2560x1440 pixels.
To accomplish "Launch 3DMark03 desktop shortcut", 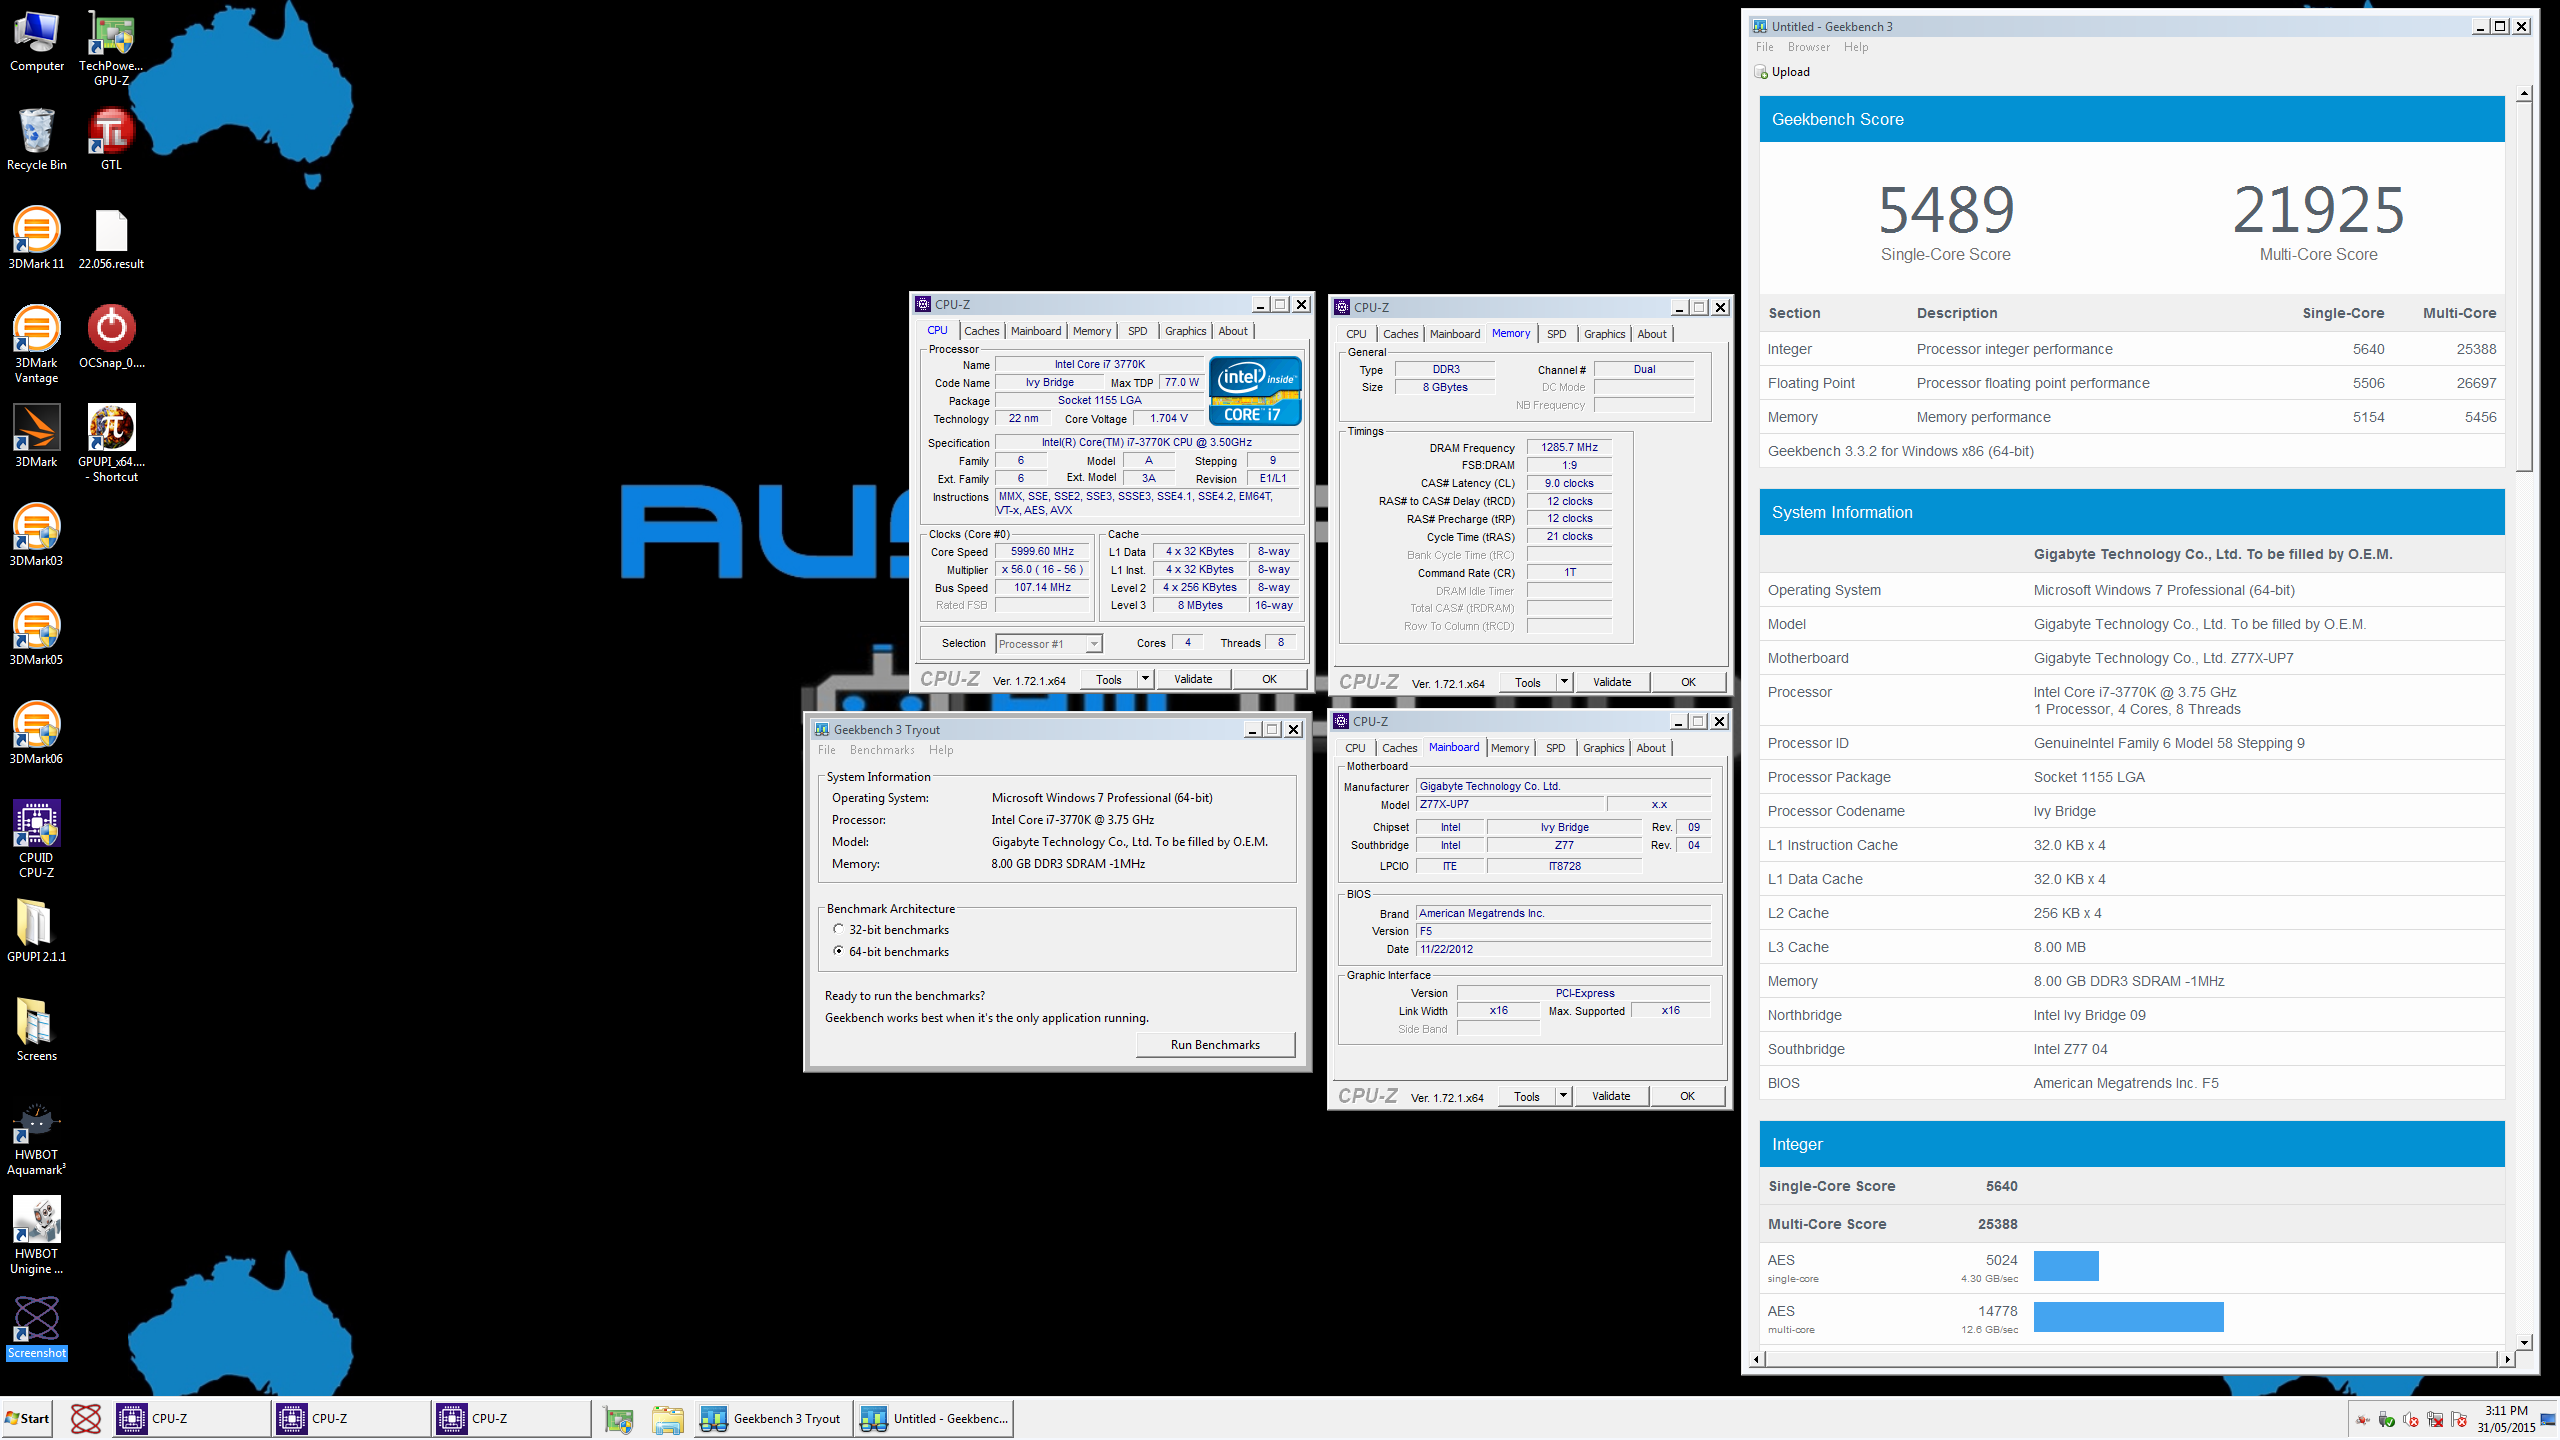I will (37, 535).
